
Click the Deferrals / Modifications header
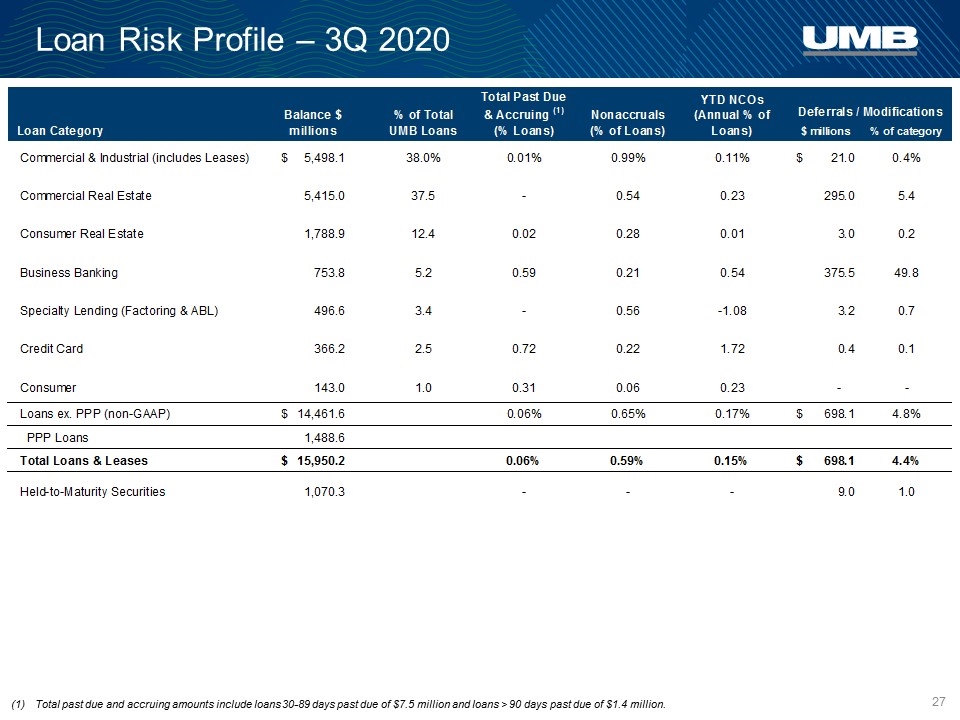coord(870,111)
